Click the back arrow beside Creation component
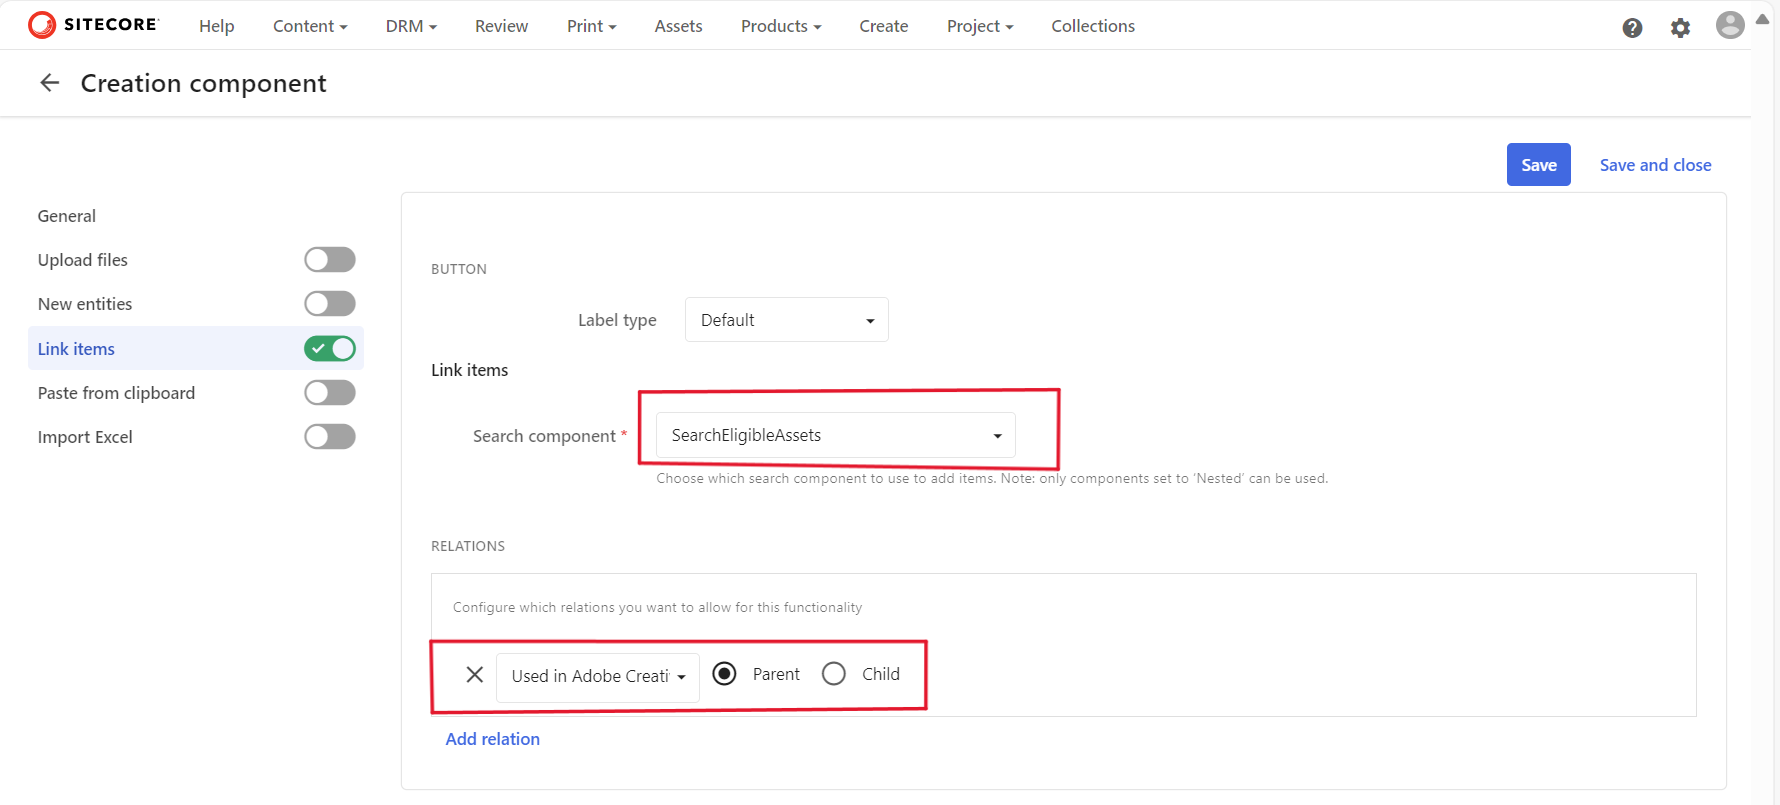Image resolution: width=1780 pixels, height=805 pixels. point(49,83)
